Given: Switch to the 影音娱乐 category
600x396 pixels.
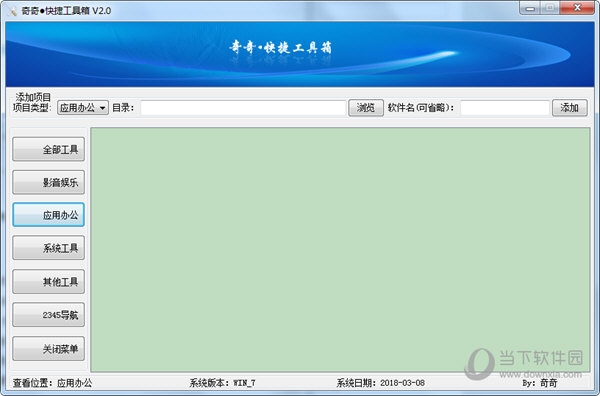Looking at the screenshot, I should (49, 182).
